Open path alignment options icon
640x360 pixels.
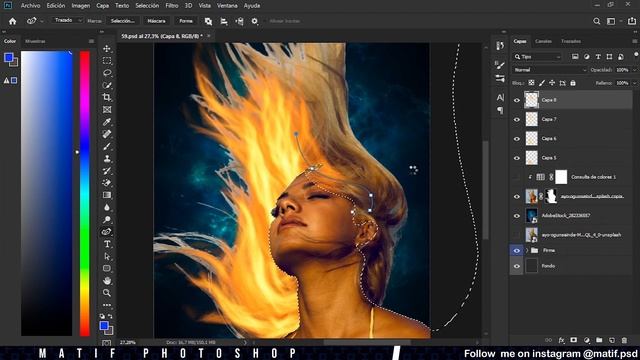coord(224,21)
